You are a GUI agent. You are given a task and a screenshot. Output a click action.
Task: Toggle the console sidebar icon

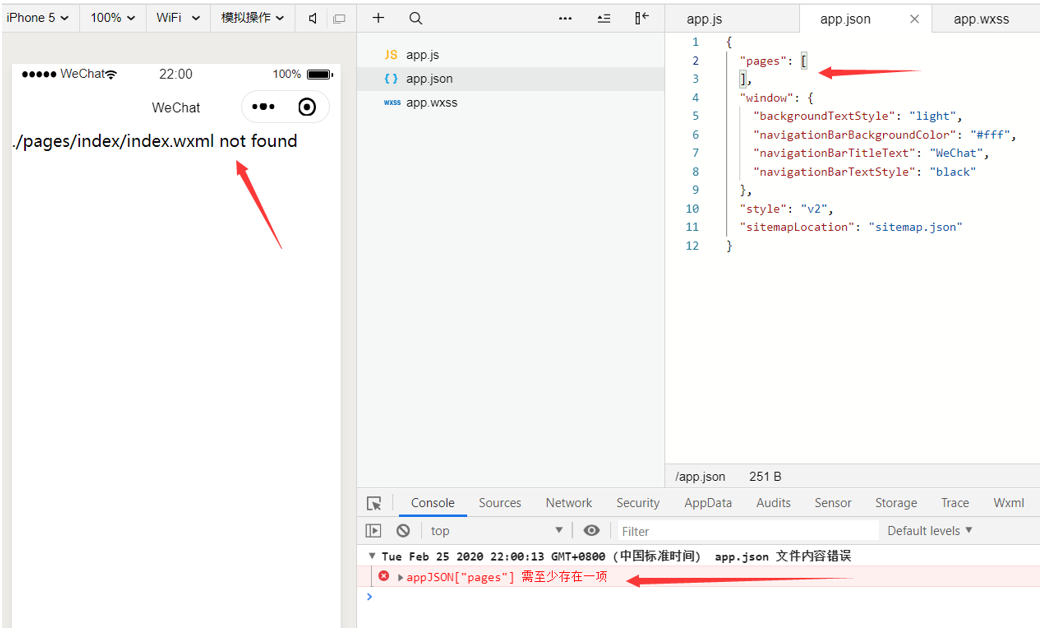[373, 531]
